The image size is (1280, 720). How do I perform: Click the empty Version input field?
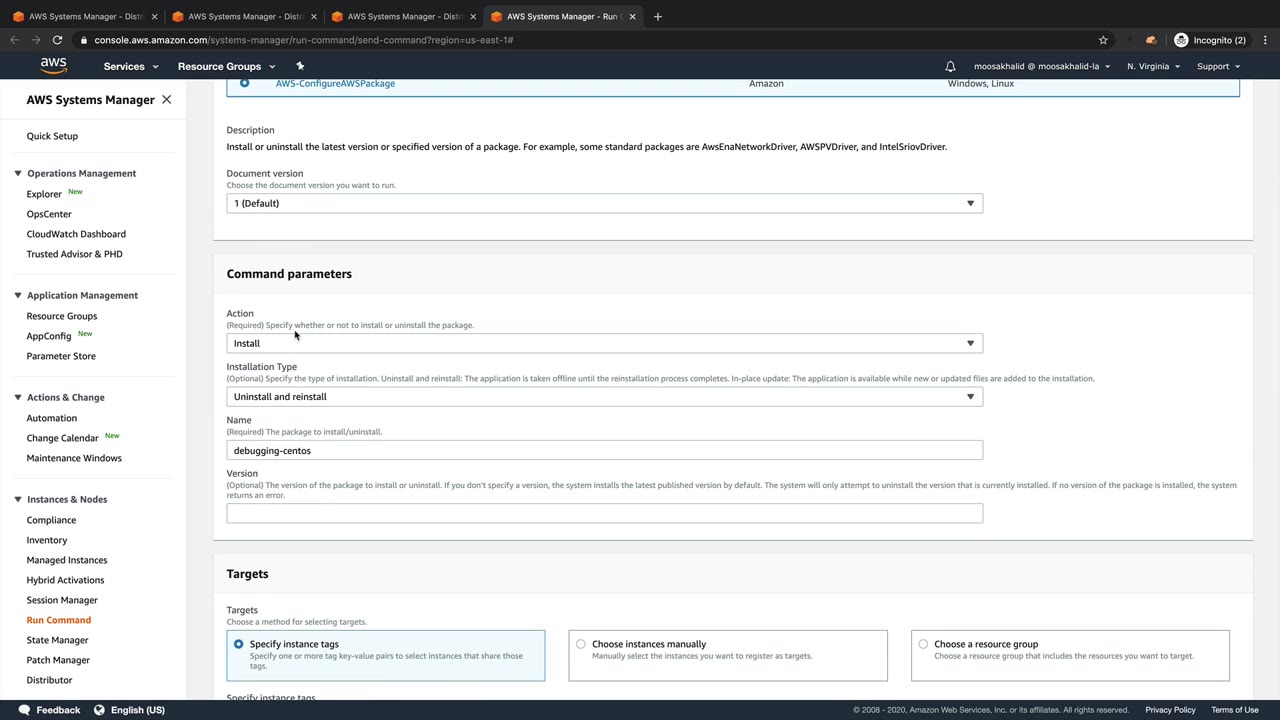point(604,513)
